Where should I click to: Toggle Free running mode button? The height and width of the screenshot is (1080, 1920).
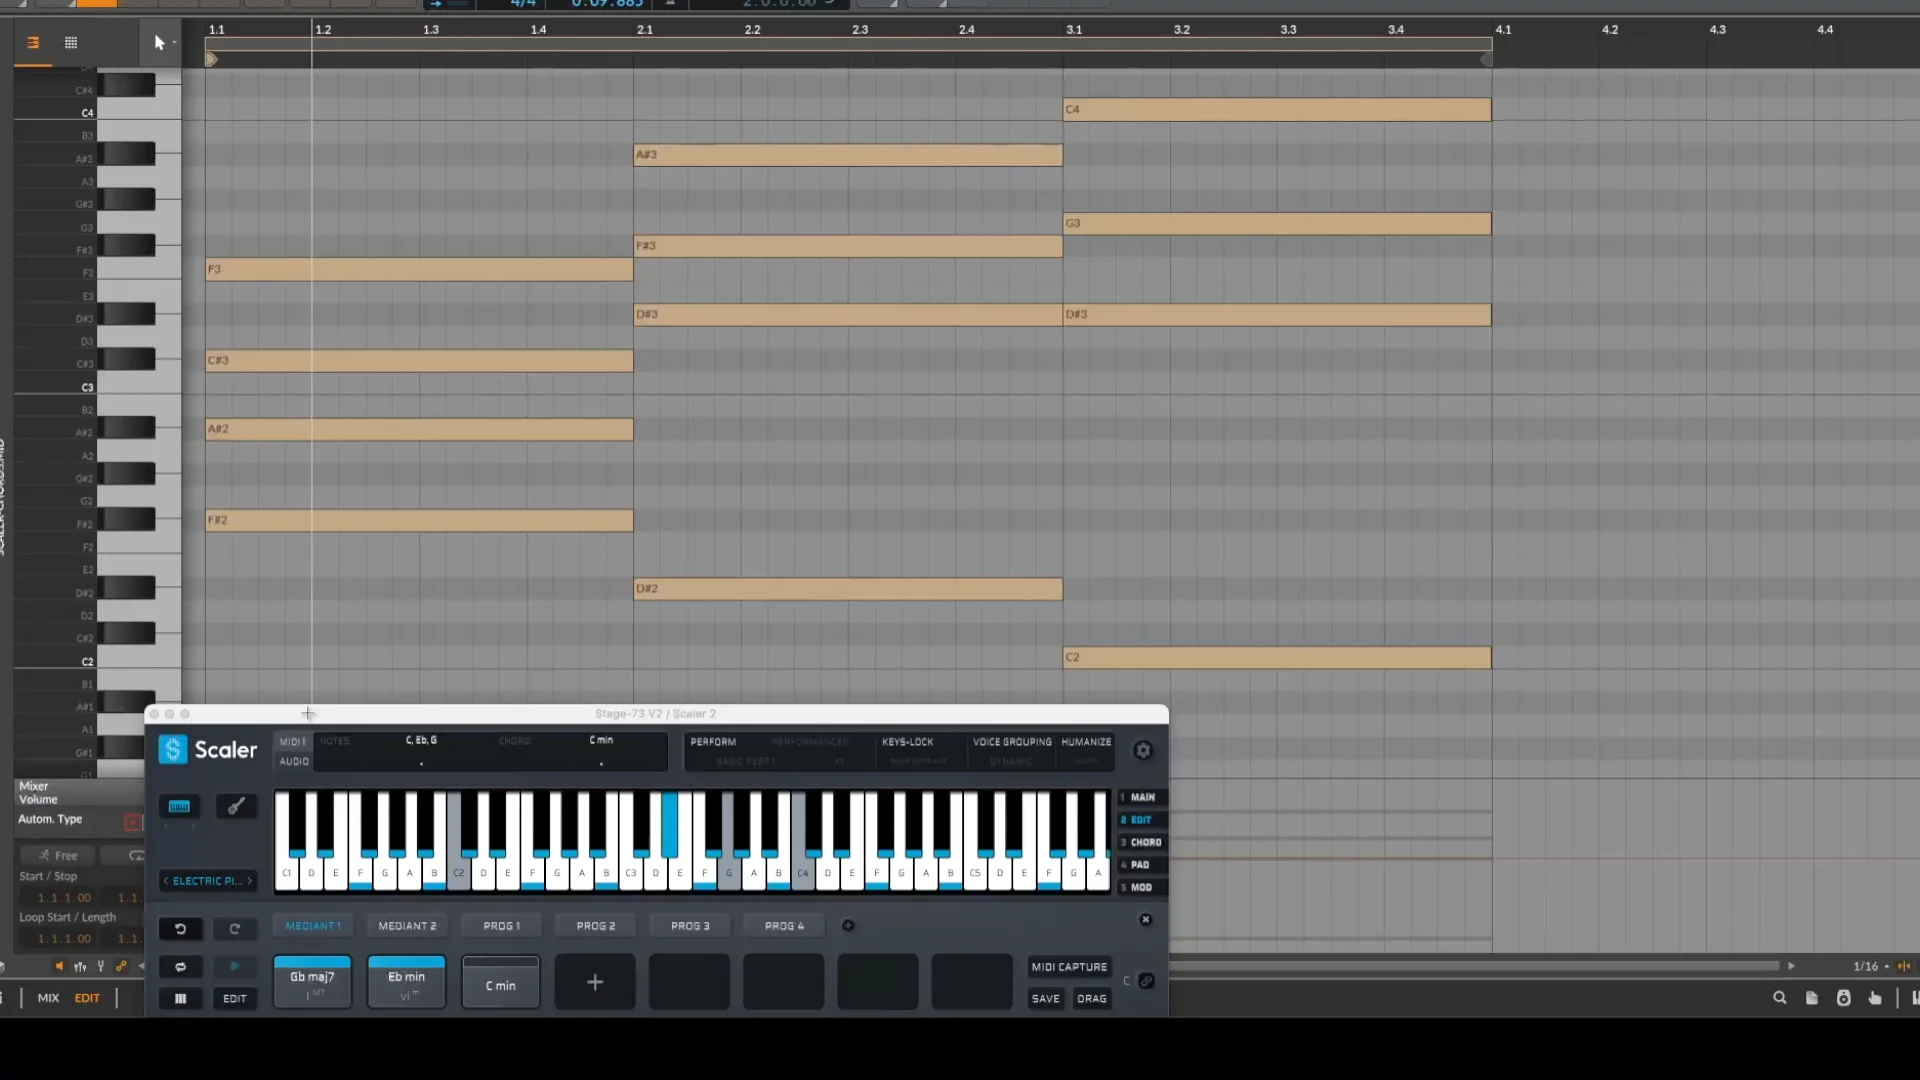point(57,855)
